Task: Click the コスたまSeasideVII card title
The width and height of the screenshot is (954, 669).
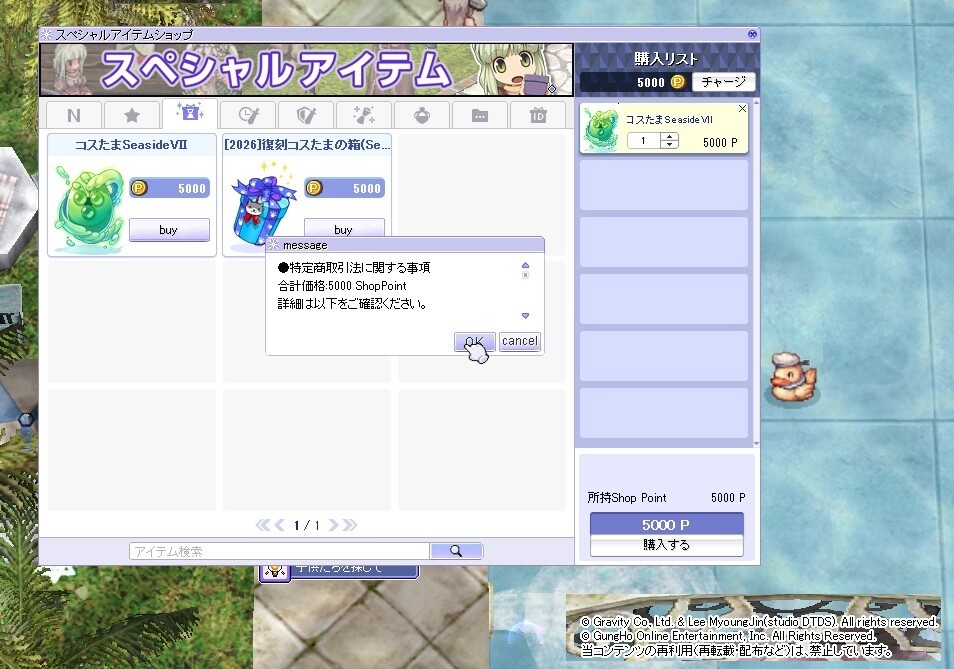Action: click(131, 145)
